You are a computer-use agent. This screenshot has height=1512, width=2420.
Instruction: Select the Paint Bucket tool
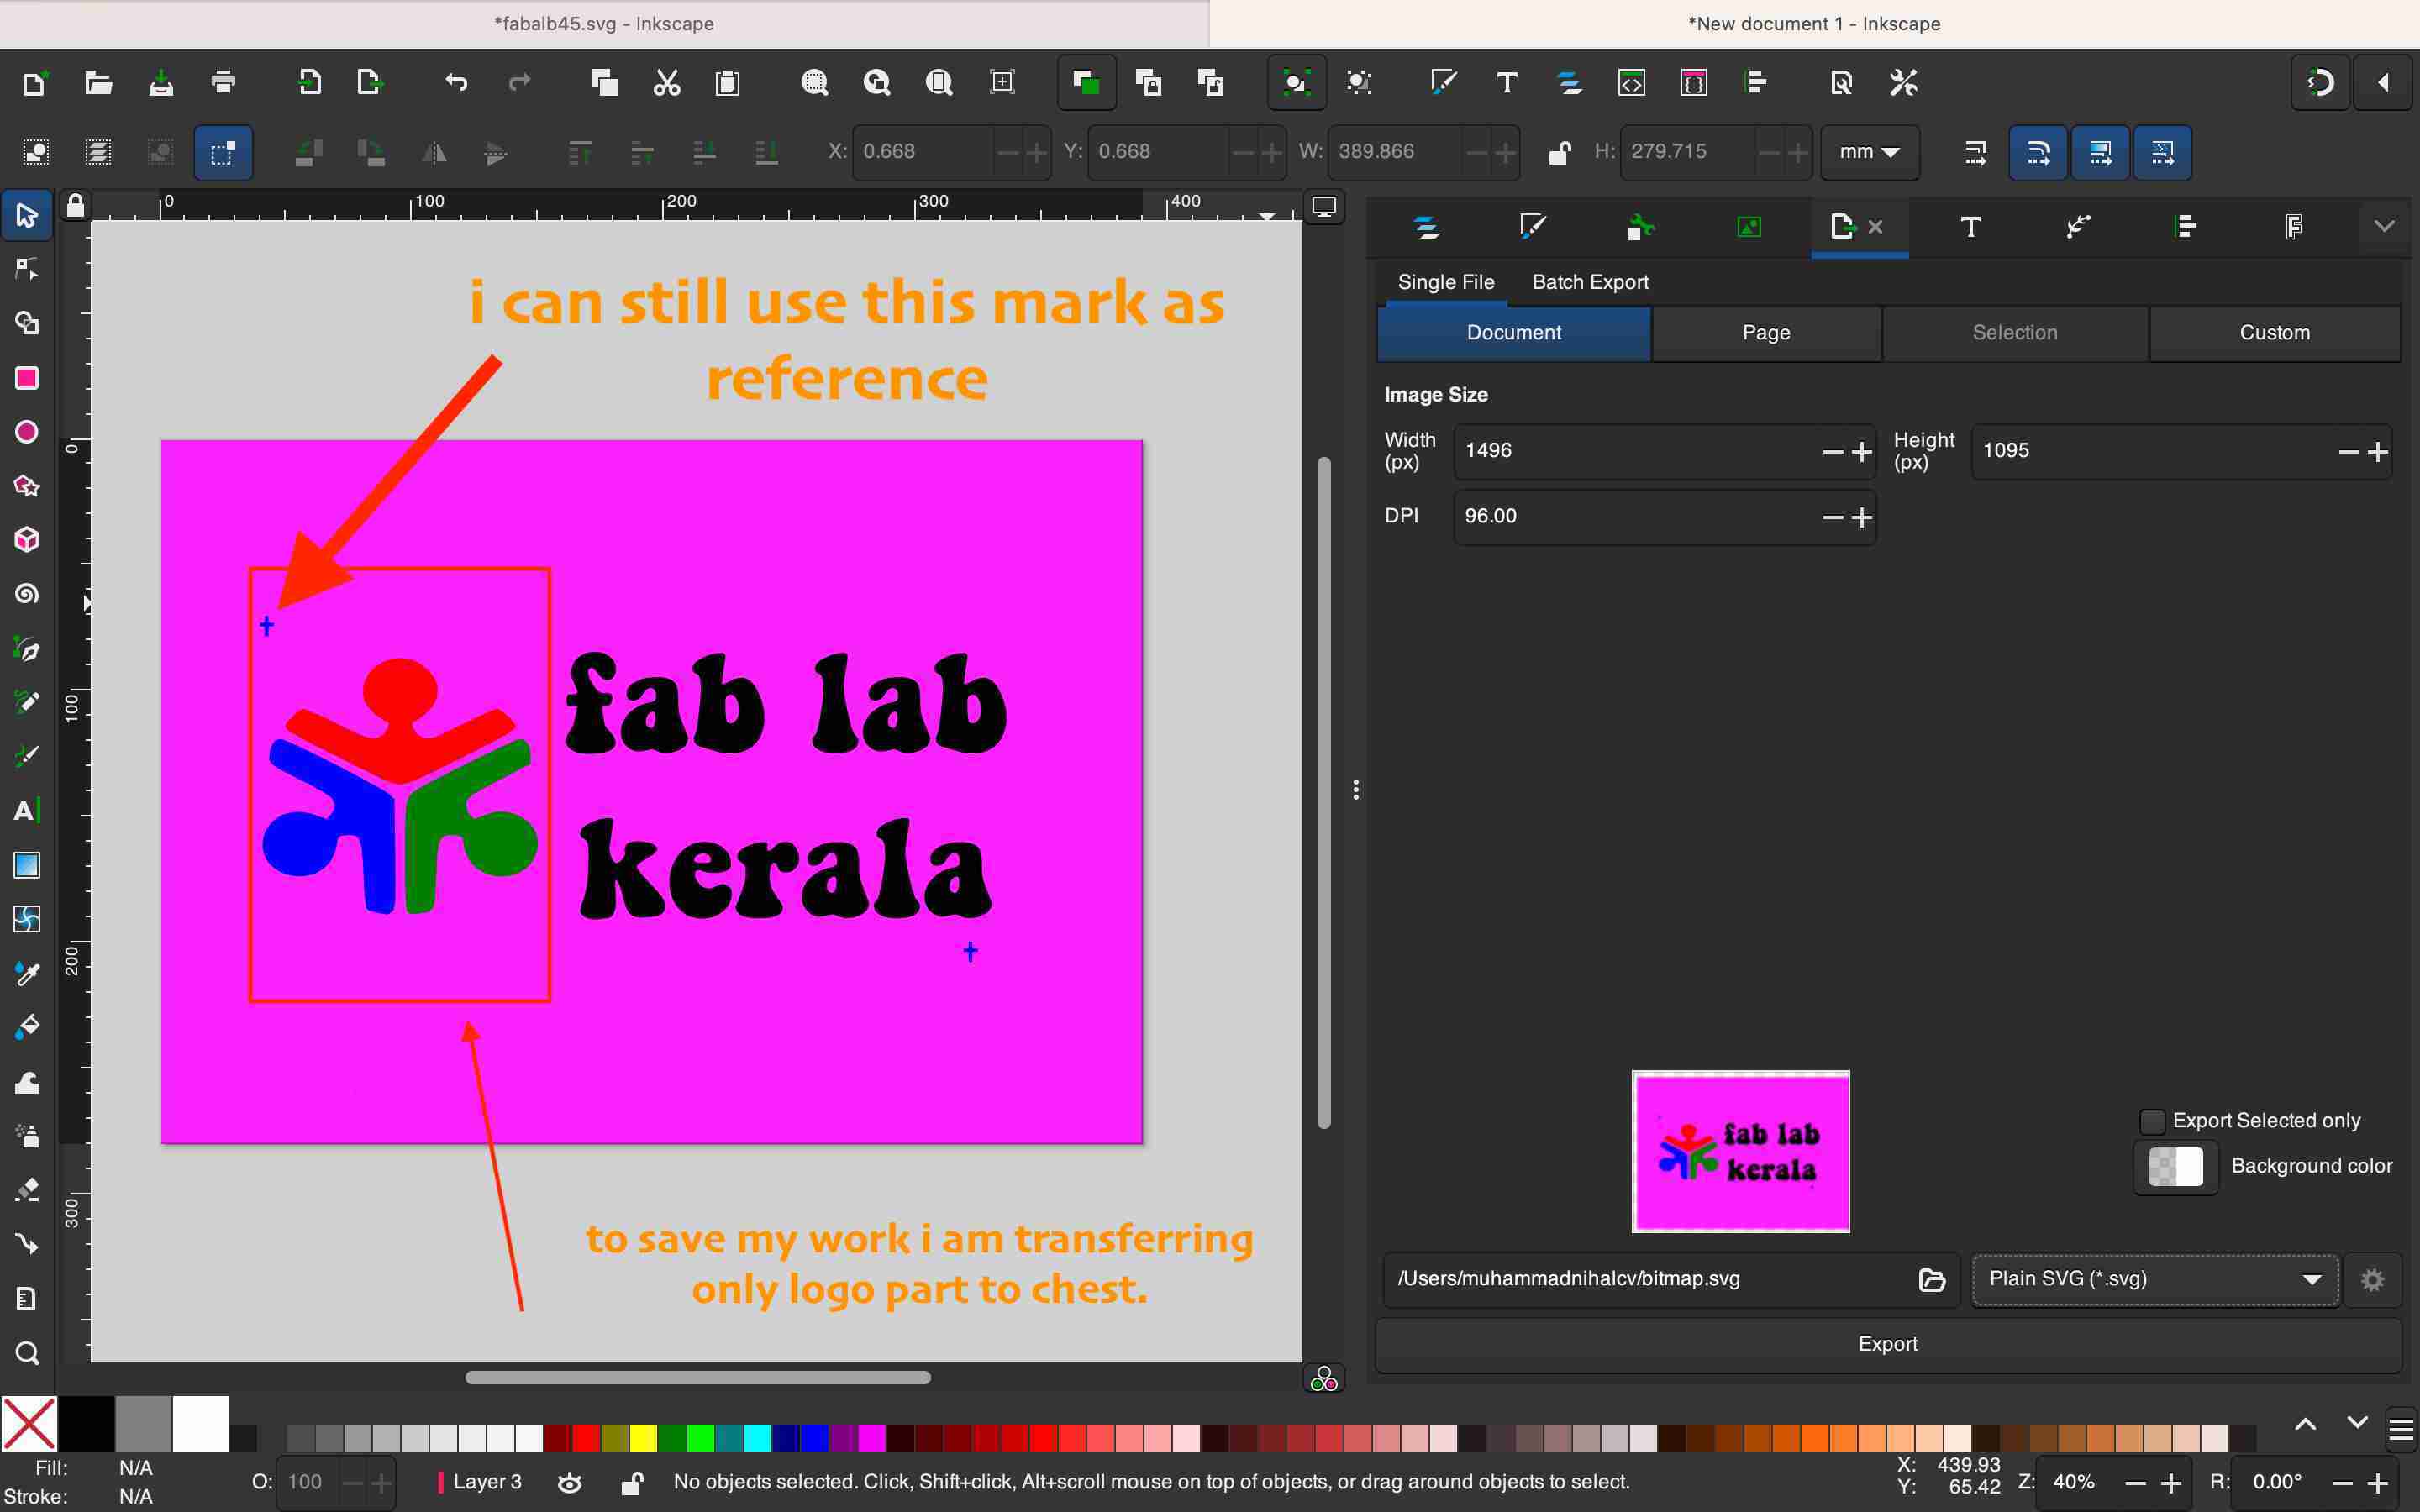pyautogui.click(x=27, y=1027)
